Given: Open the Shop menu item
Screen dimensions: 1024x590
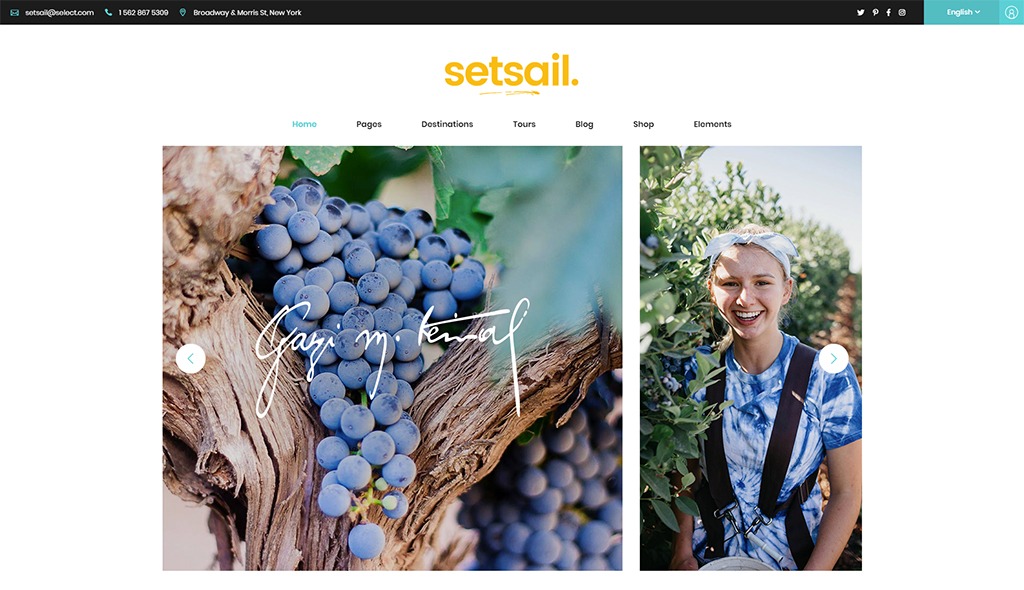Looking at the screenshot, I should coord(643,124).
